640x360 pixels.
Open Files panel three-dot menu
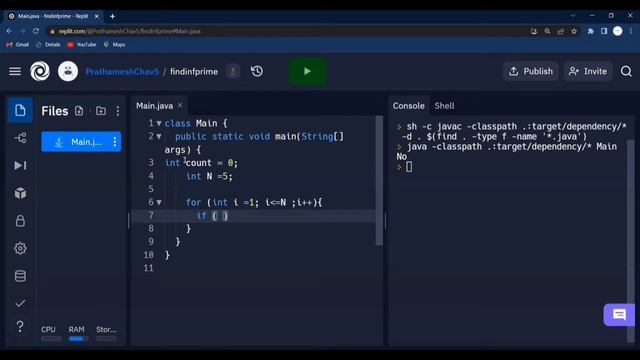(x=118, y=111)
